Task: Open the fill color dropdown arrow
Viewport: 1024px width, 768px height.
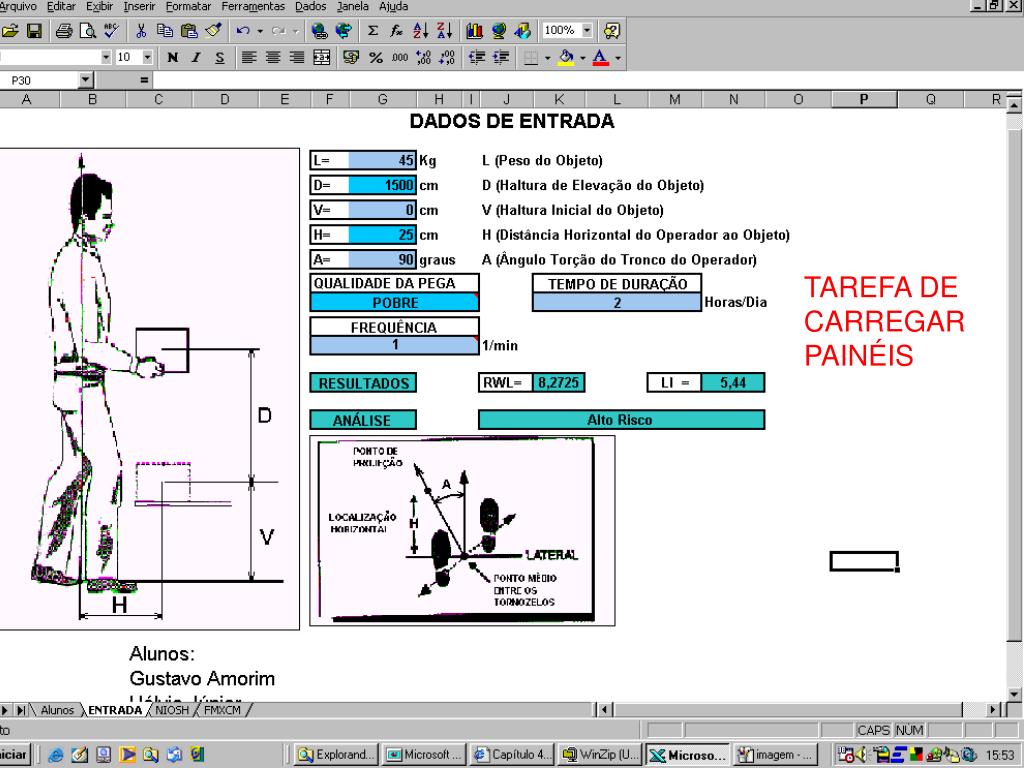Action: (x=580, y=57)
